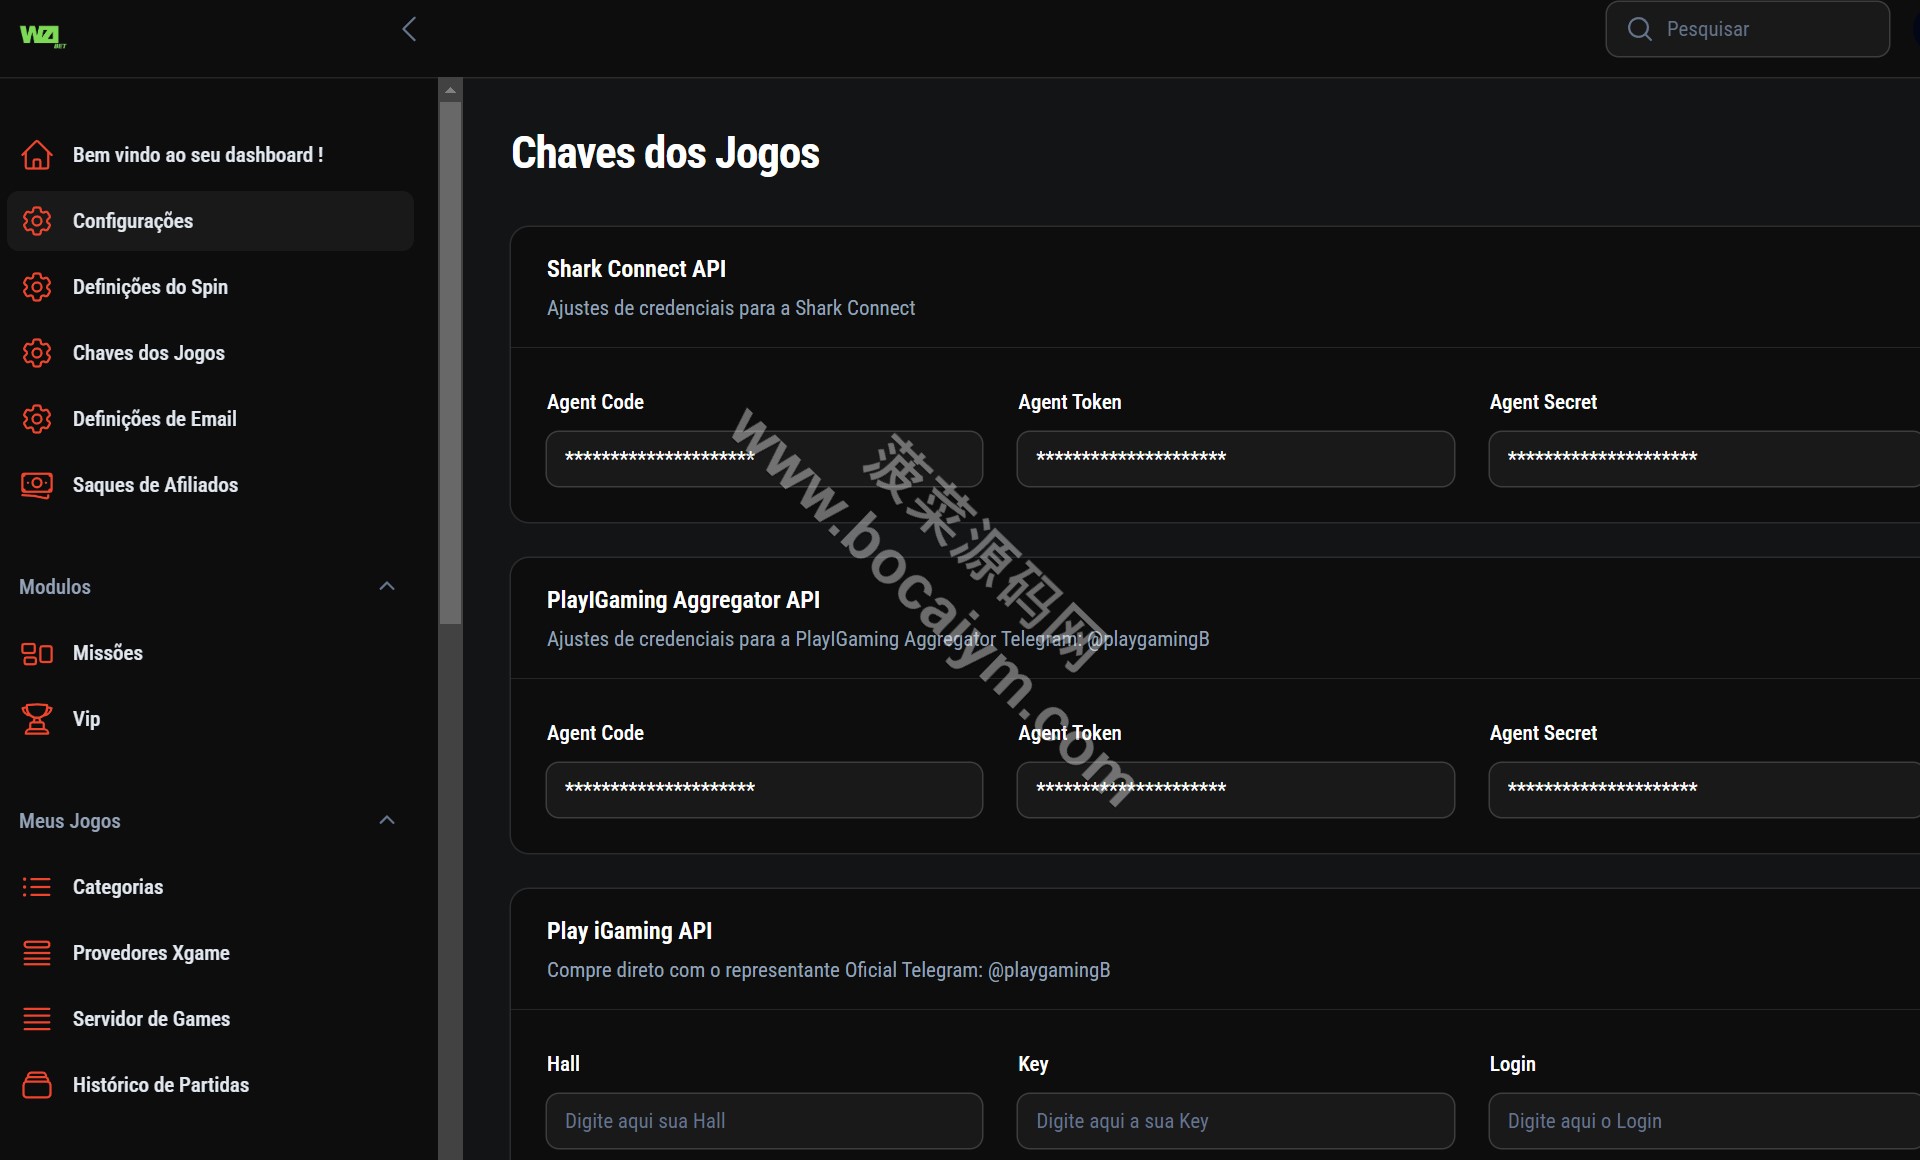Collapse the Modulos section chevron
Viewport: 1920px width, 1160px height.
[387, 586]
